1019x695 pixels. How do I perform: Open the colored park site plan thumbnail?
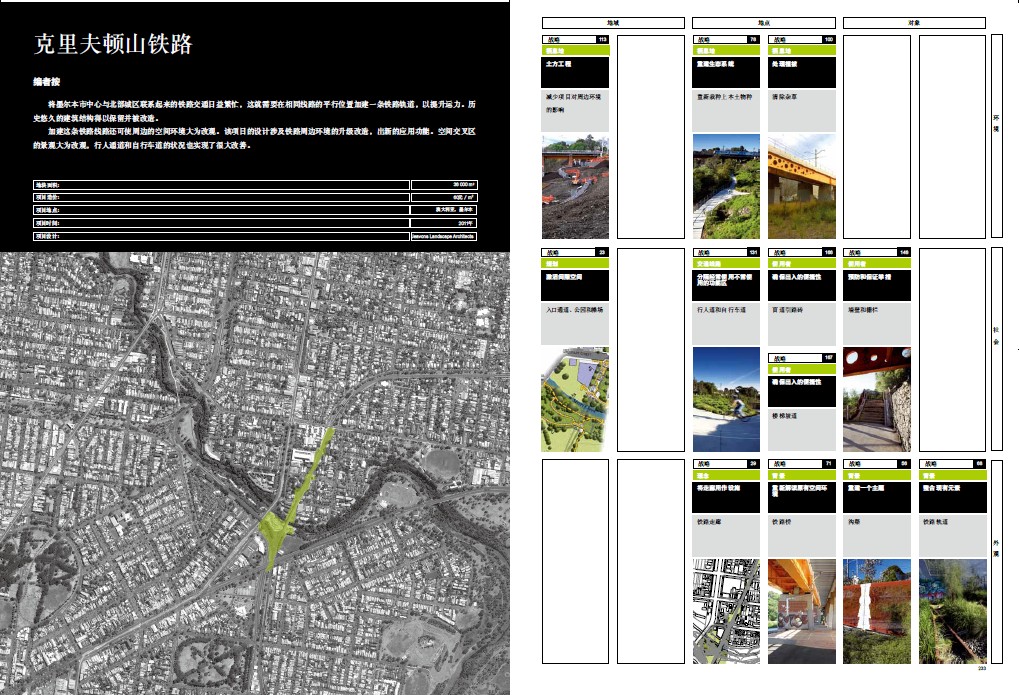point(575,399)
